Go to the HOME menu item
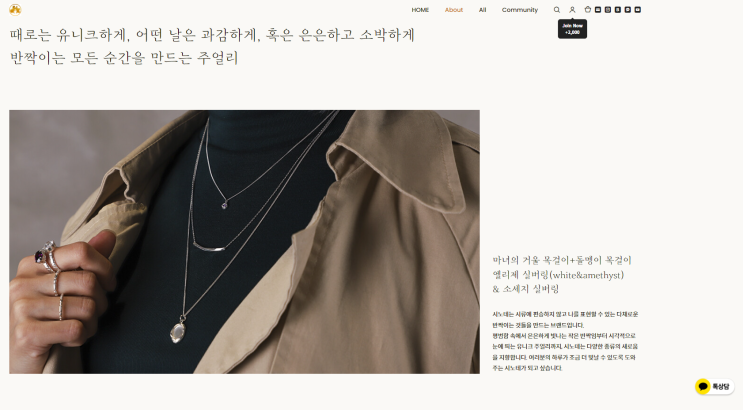This screenshot has height=410, width=743. tap(420, 10)
